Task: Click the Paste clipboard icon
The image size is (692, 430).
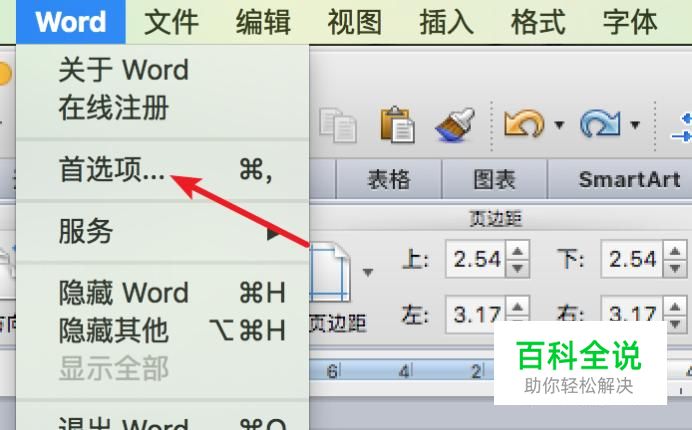Action: [397, 124]
